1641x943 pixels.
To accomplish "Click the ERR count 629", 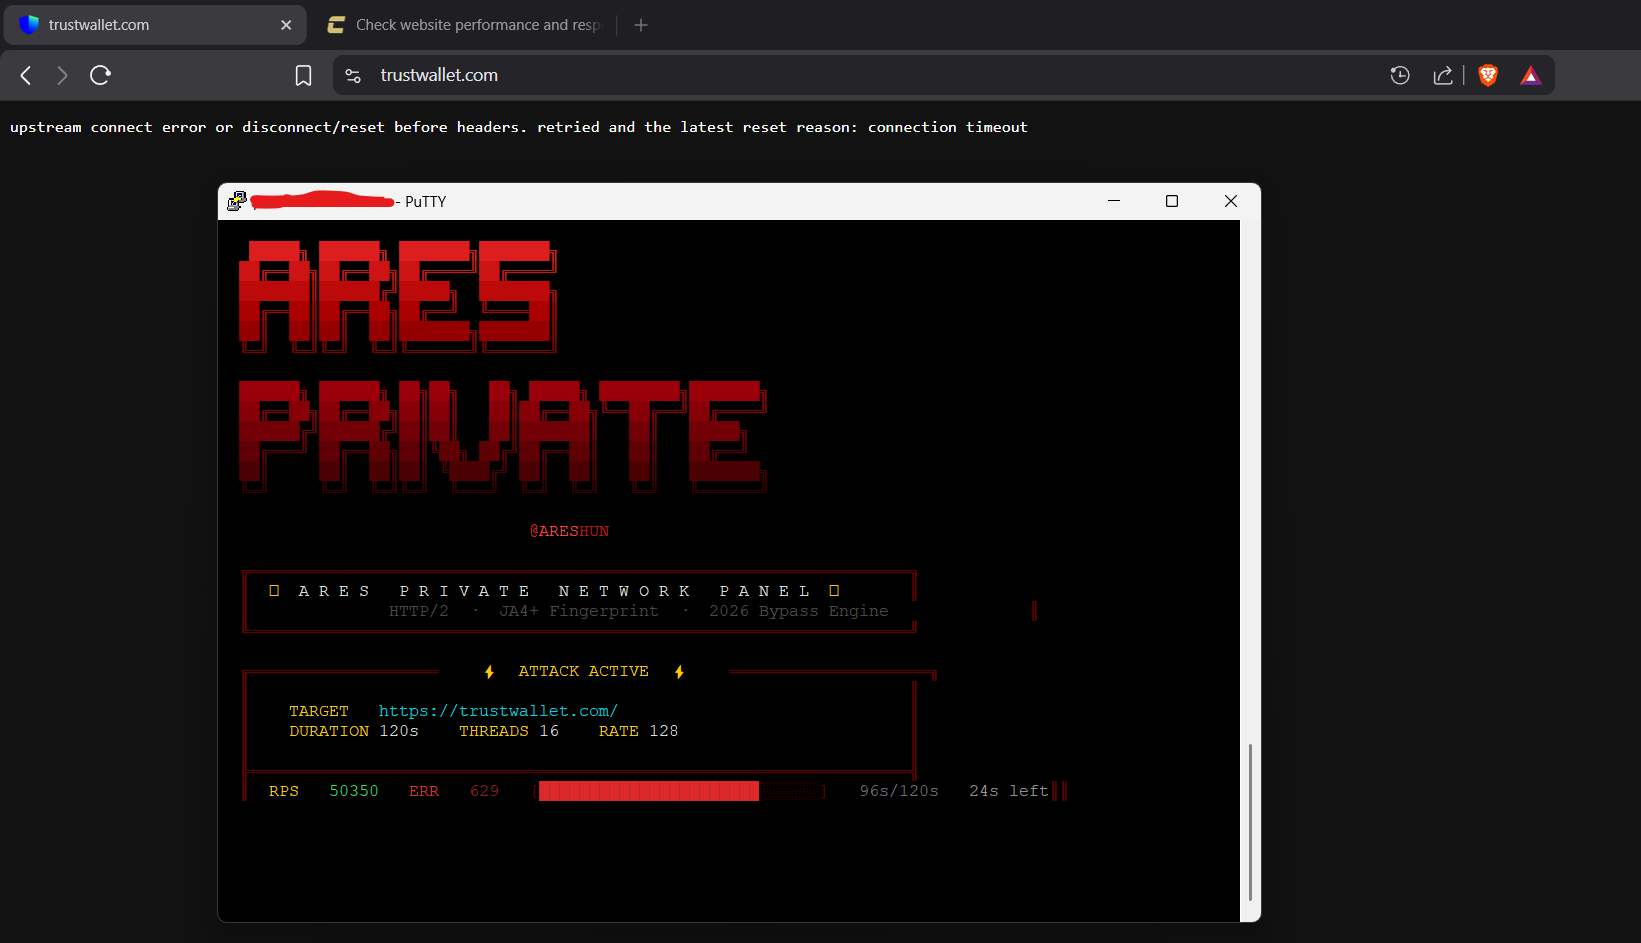I will pyautogui.click(x=484, y=791).
